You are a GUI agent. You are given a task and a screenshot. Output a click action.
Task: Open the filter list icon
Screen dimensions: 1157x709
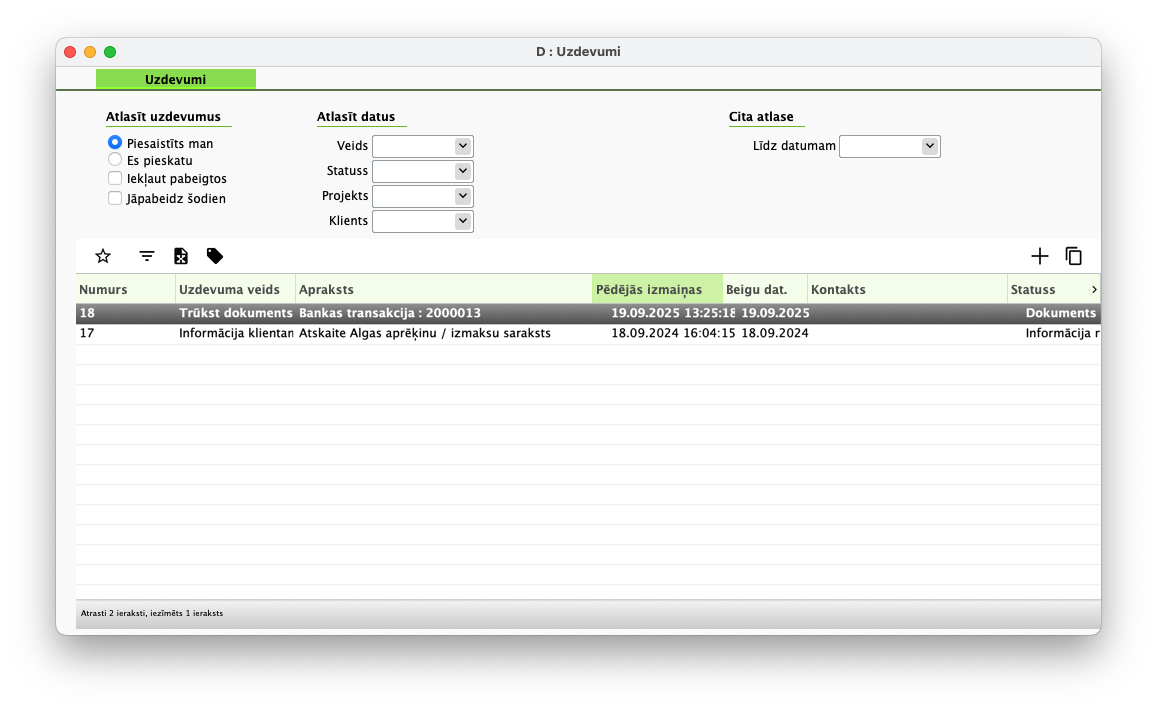point(147,256)
